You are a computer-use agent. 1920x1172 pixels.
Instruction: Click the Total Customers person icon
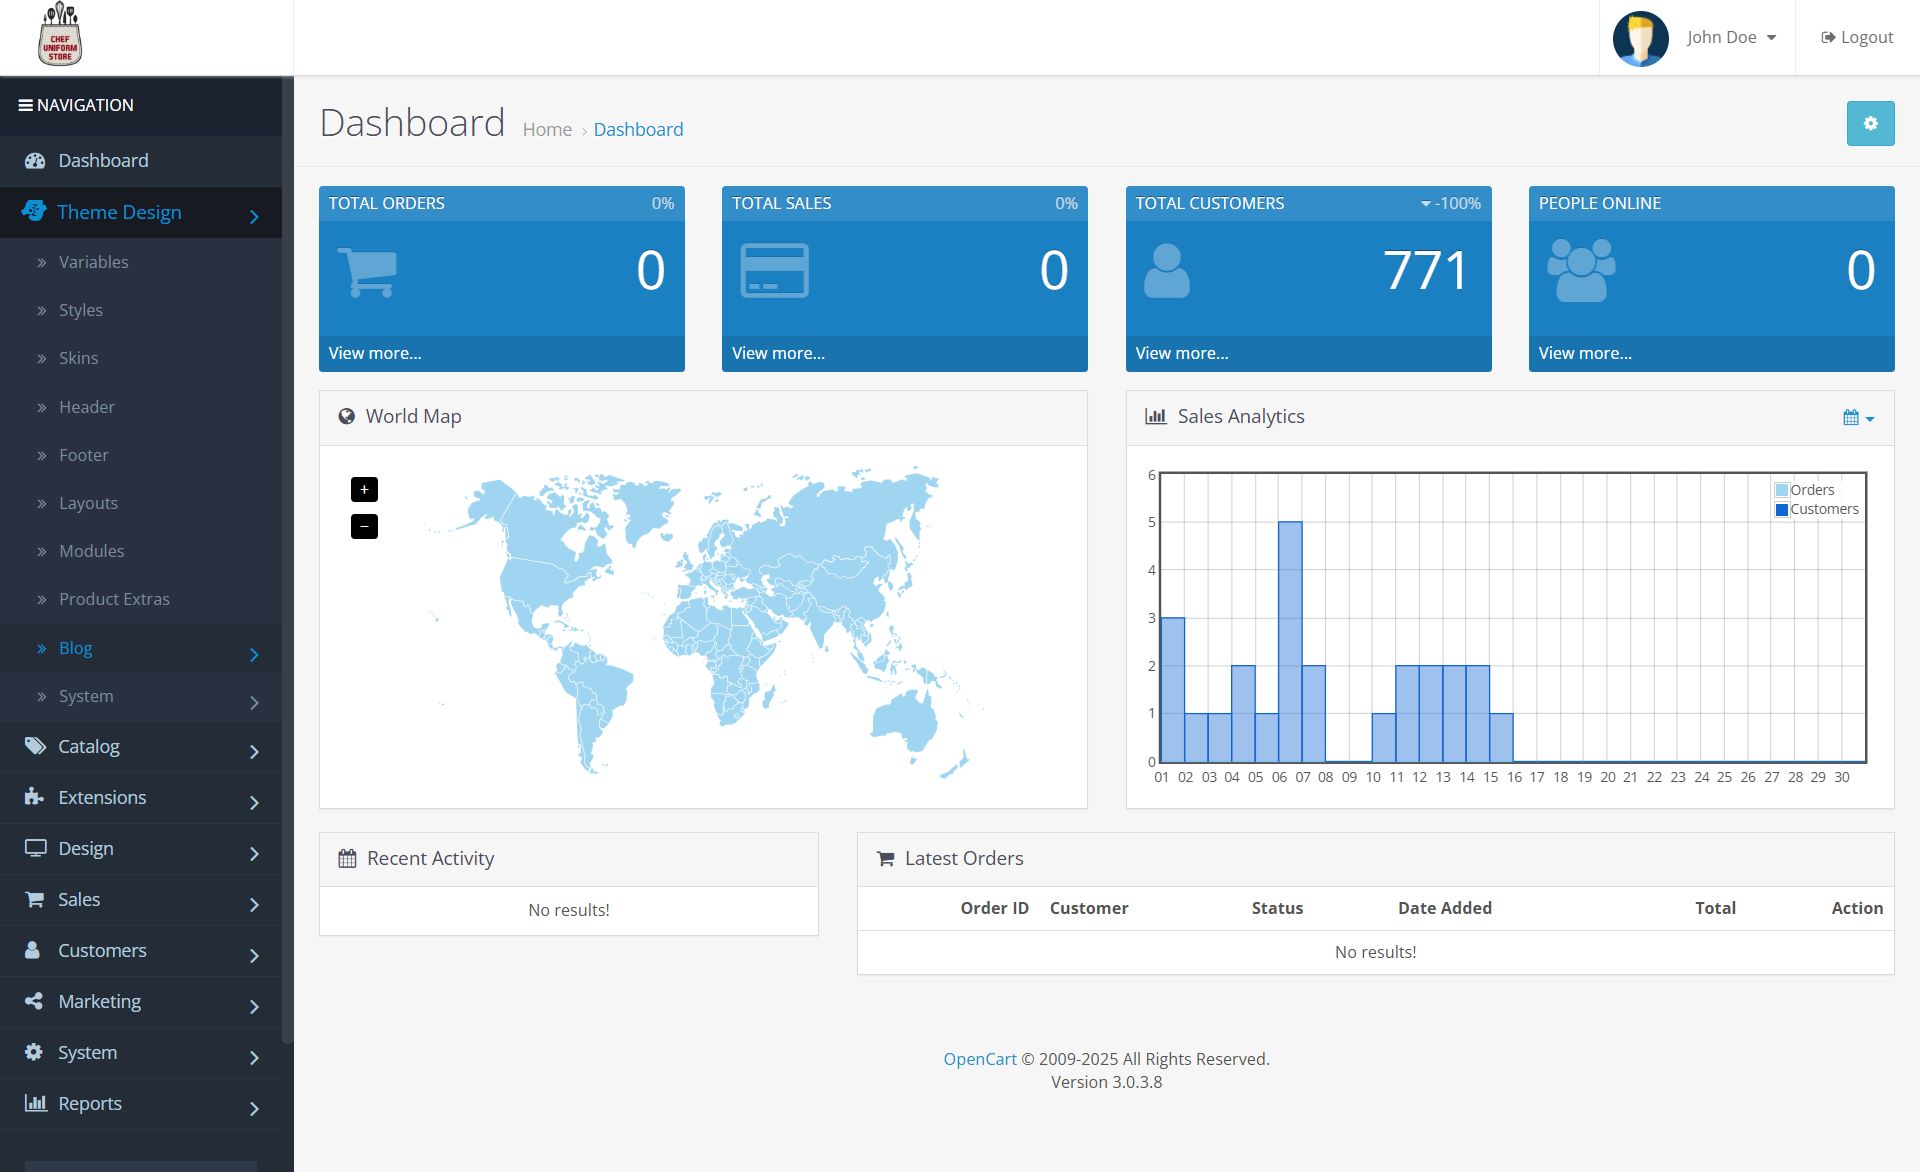[x=1166, y=272]
